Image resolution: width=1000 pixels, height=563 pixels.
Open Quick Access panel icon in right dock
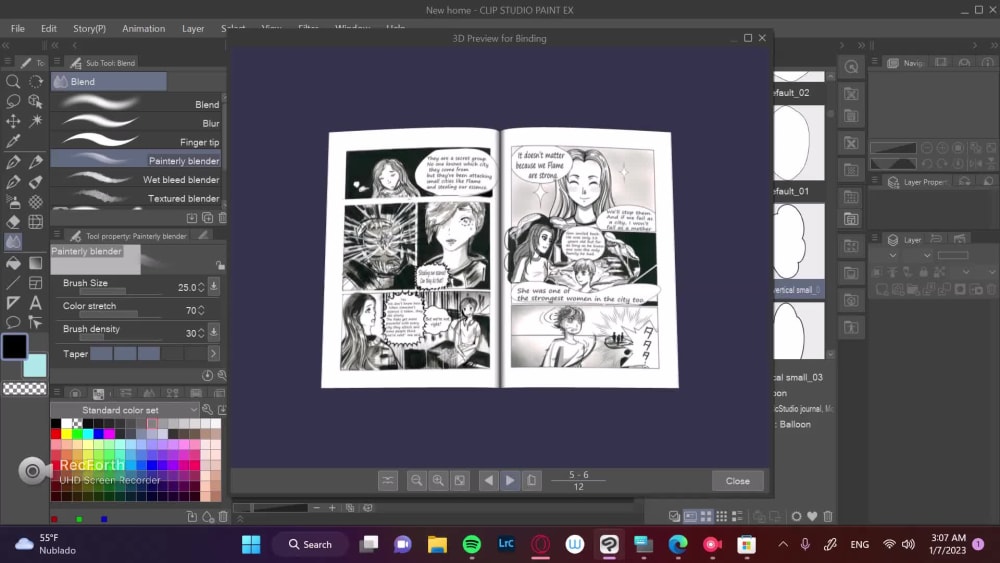(x=851, y=67)
